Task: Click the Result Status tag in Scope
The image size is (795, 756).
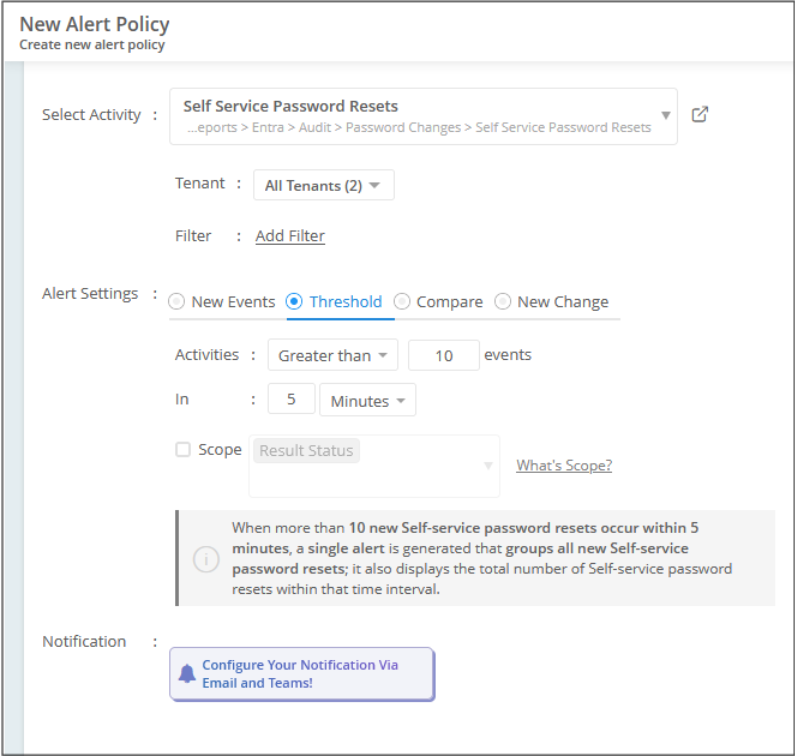Action: pyautogui.click(x=306, y=450)
